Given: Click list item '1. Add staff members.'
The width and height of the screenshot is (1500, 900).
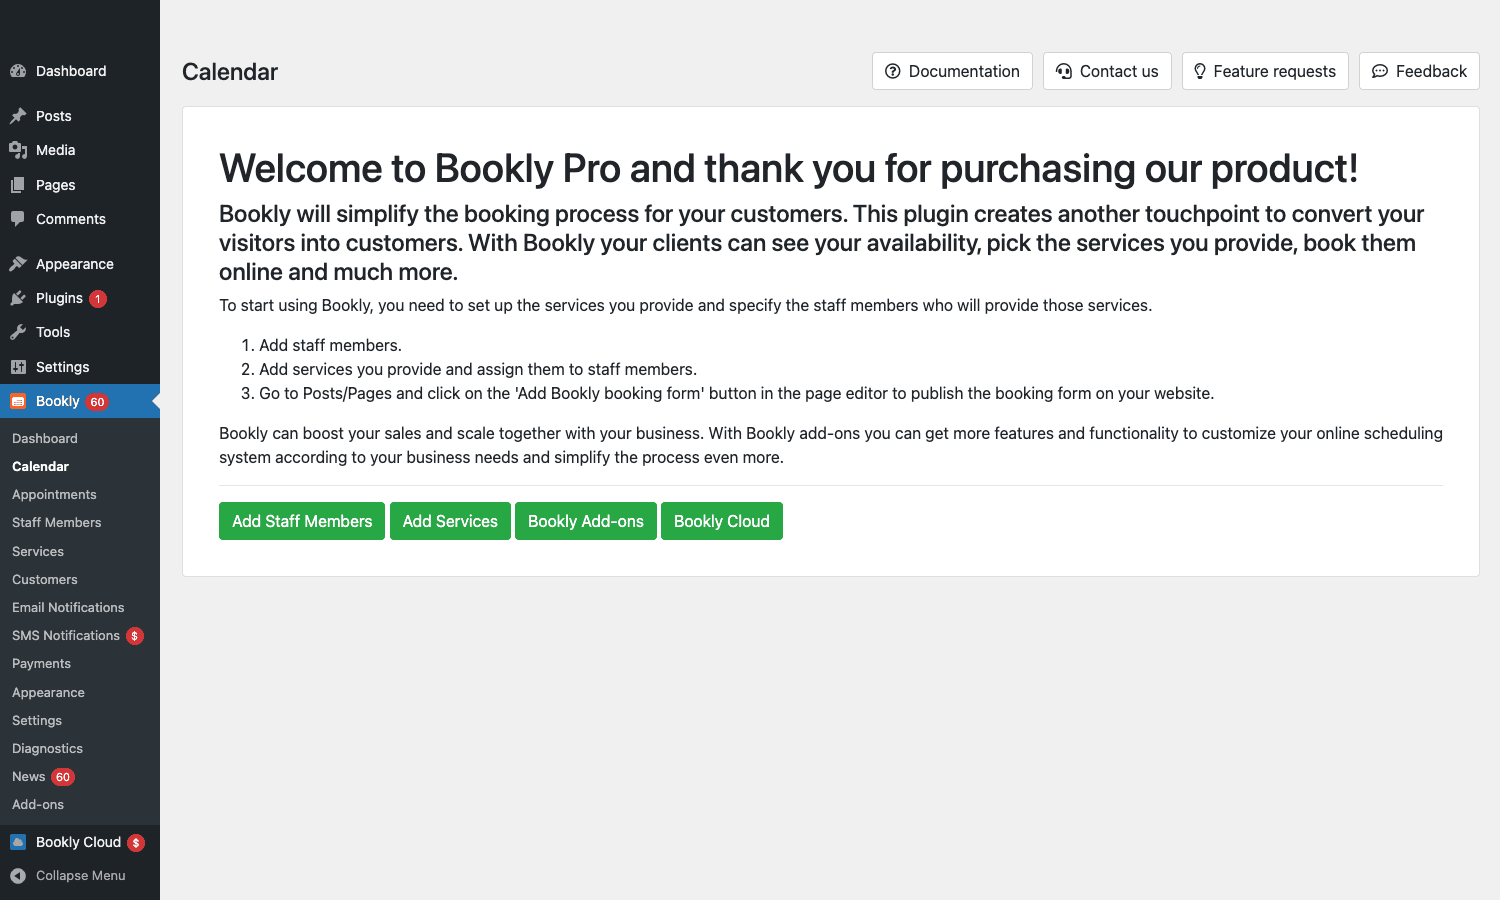Looking at the screenshot, I should [x=321, y=345].
